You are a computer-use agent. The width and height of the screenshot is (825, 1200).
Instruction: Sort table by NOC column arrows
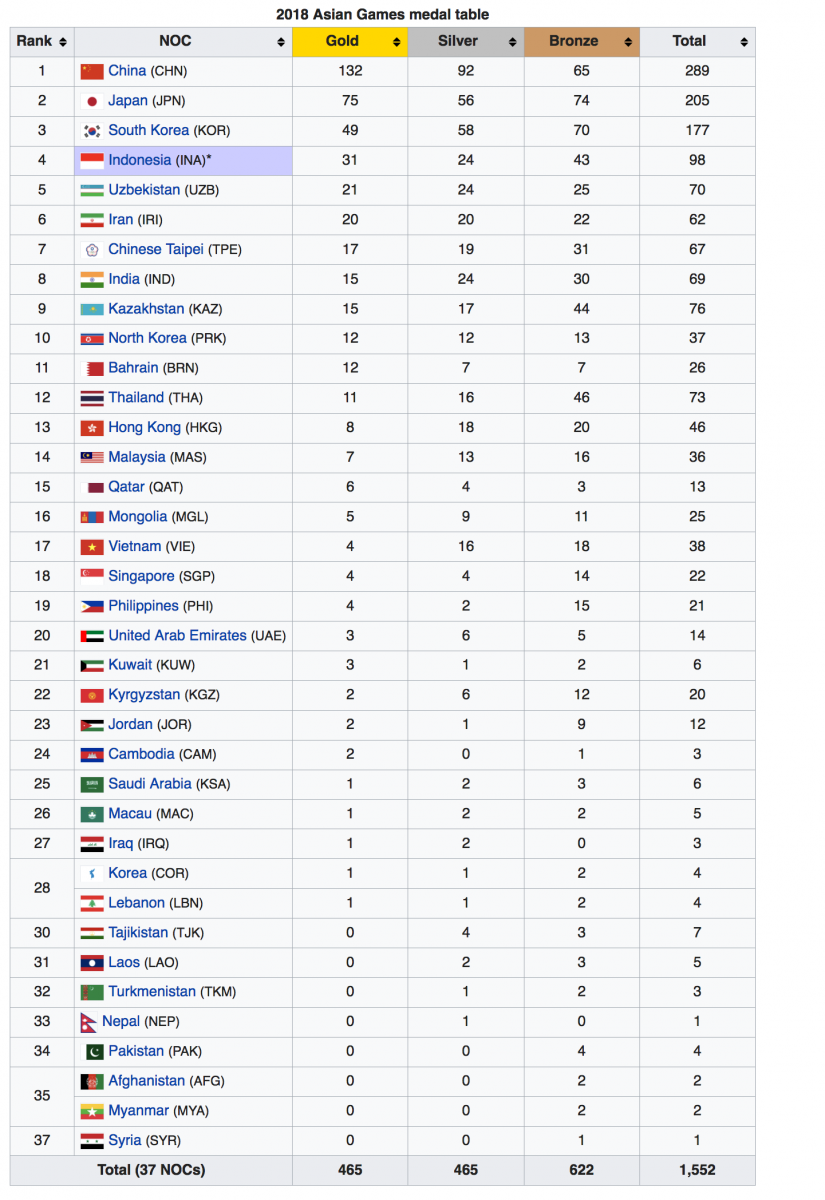click(281, 42)
